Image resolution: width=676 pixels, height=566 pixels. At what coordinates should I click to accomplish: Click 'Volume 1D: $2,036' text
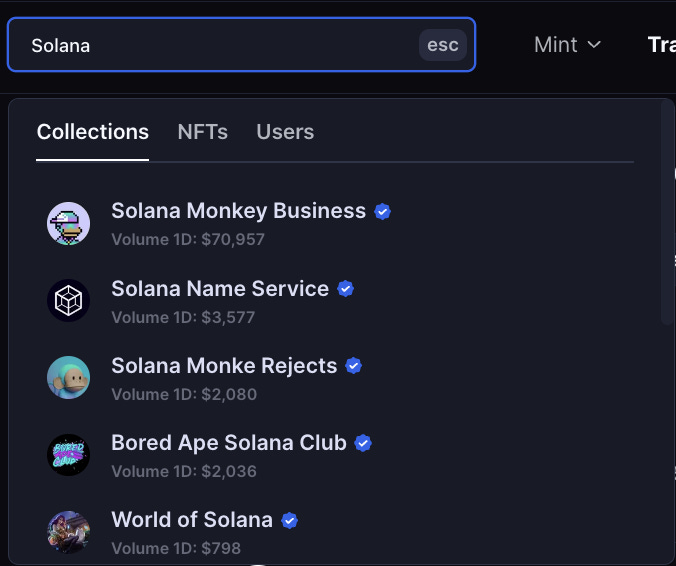pos(184,471)
